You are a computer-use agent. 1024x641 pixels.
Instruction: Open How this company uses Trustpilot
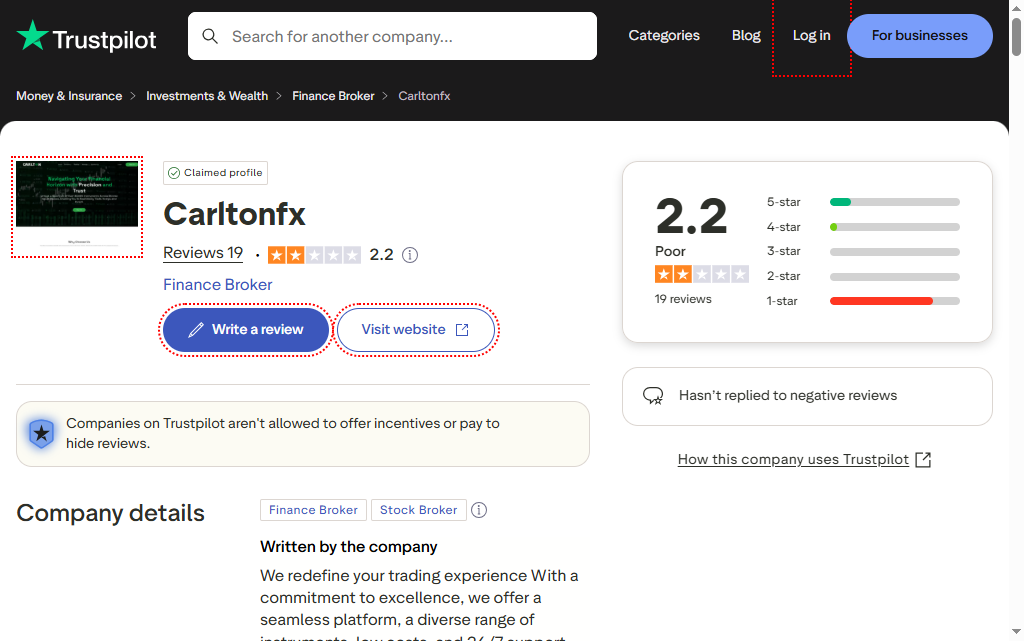pyautogui.click(x=793, y=460)
